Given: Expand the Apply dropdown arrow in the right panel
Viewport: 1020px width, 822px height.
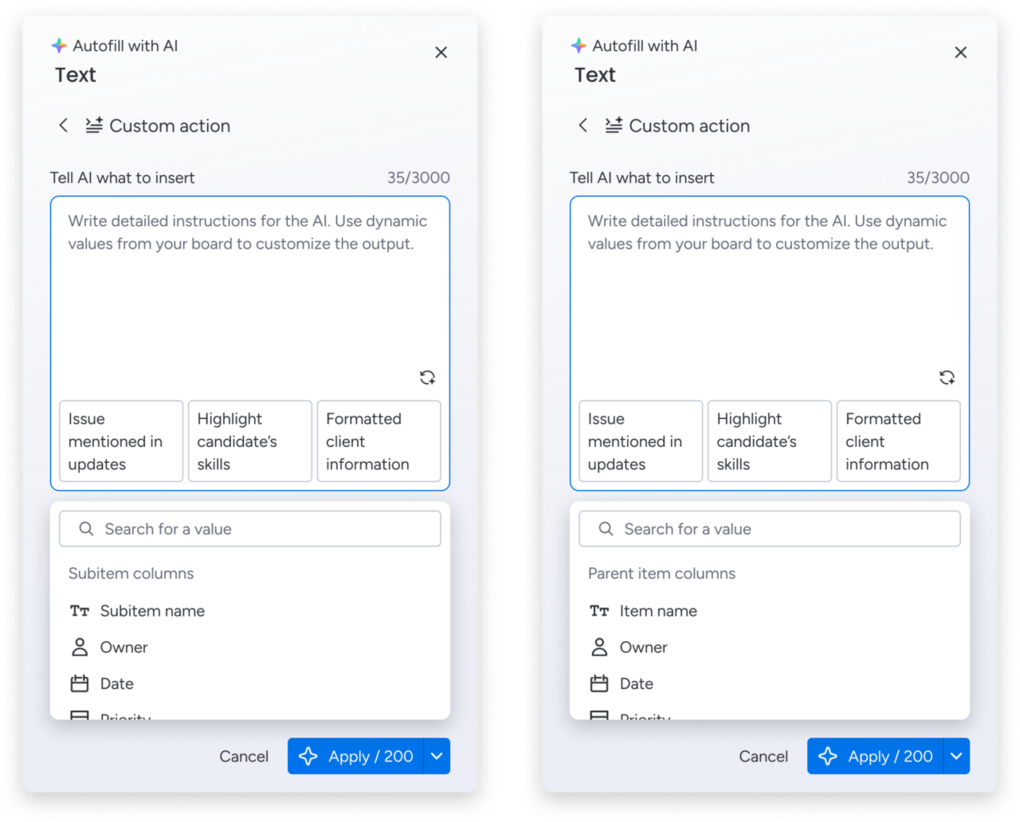Looking at the screenshot, I should pos(956,756).
